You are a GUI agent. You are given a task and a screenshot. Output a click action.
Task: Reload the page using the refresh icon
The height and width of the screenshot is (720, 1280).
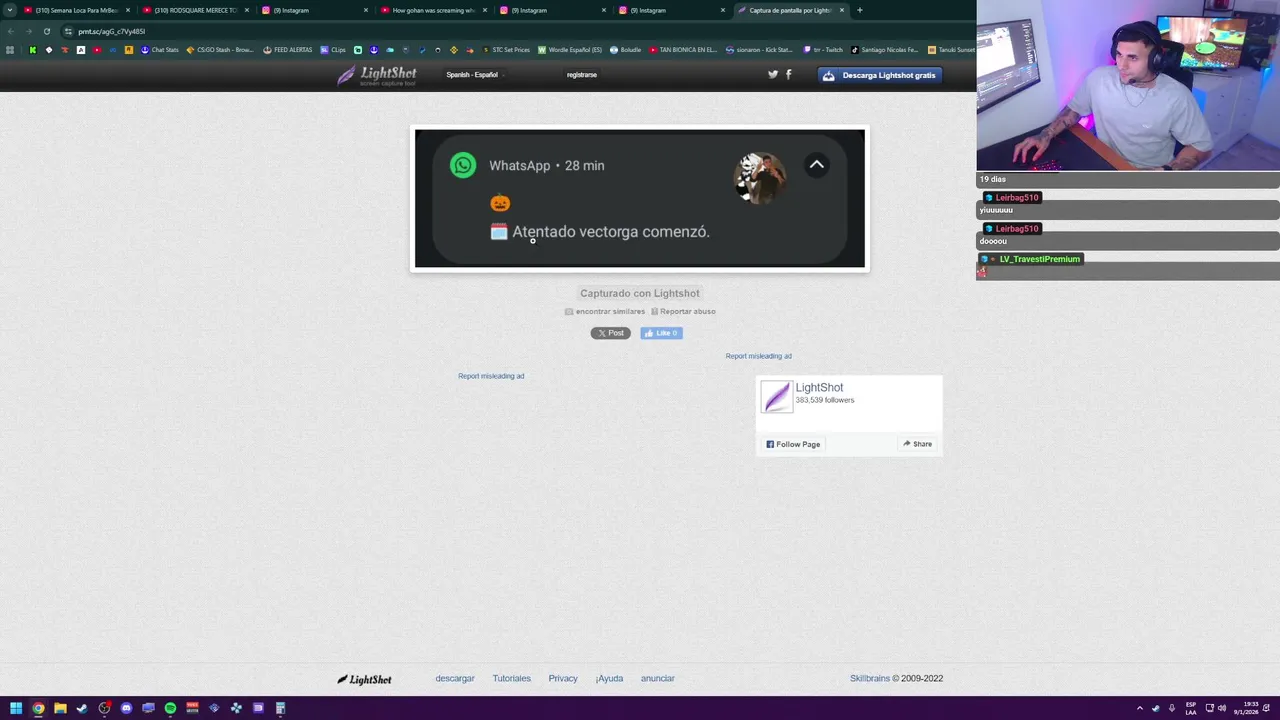pyautogui.click(x=46, y=31)
